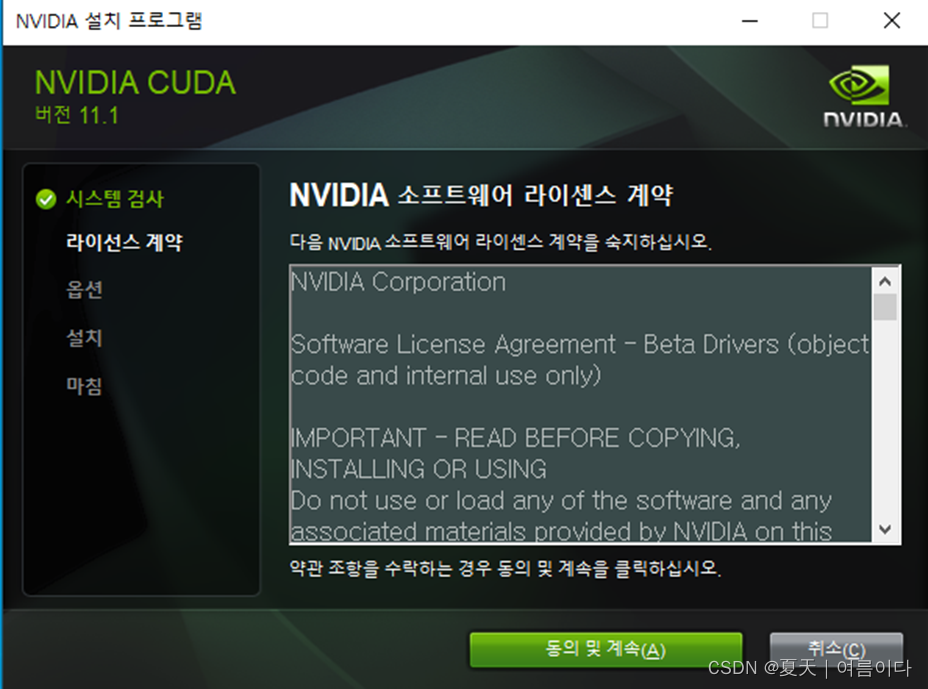
Task: Minimize the NVIDIA installer window
Action: click(750, 21)
